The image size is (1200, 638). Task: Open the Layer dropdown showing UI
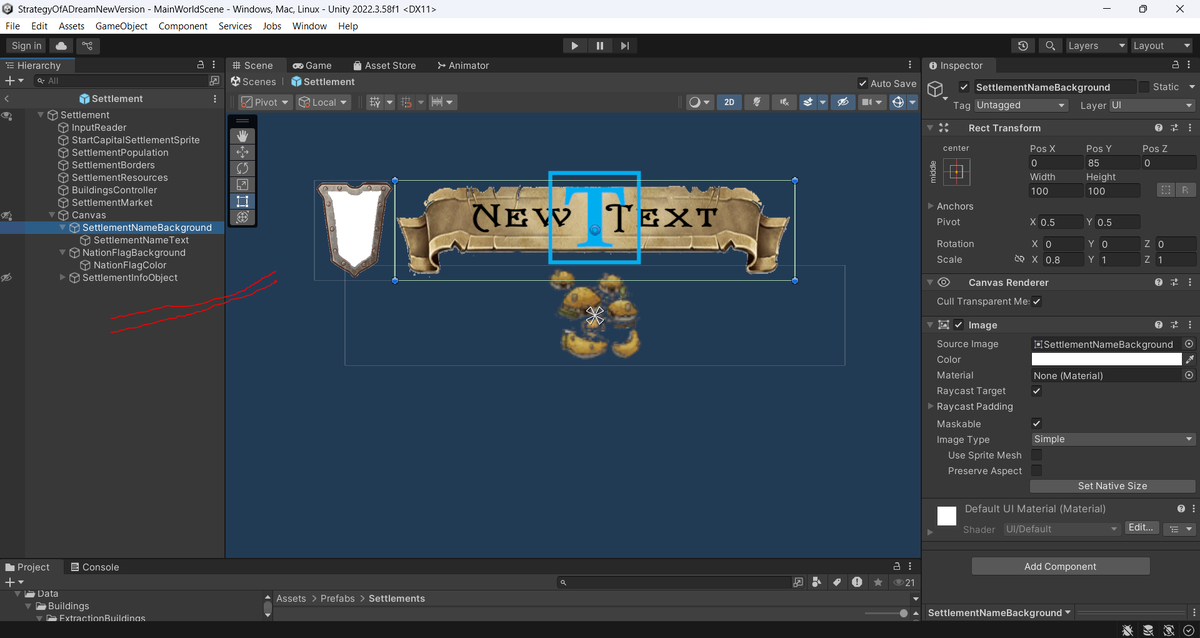coord(1152,105)
